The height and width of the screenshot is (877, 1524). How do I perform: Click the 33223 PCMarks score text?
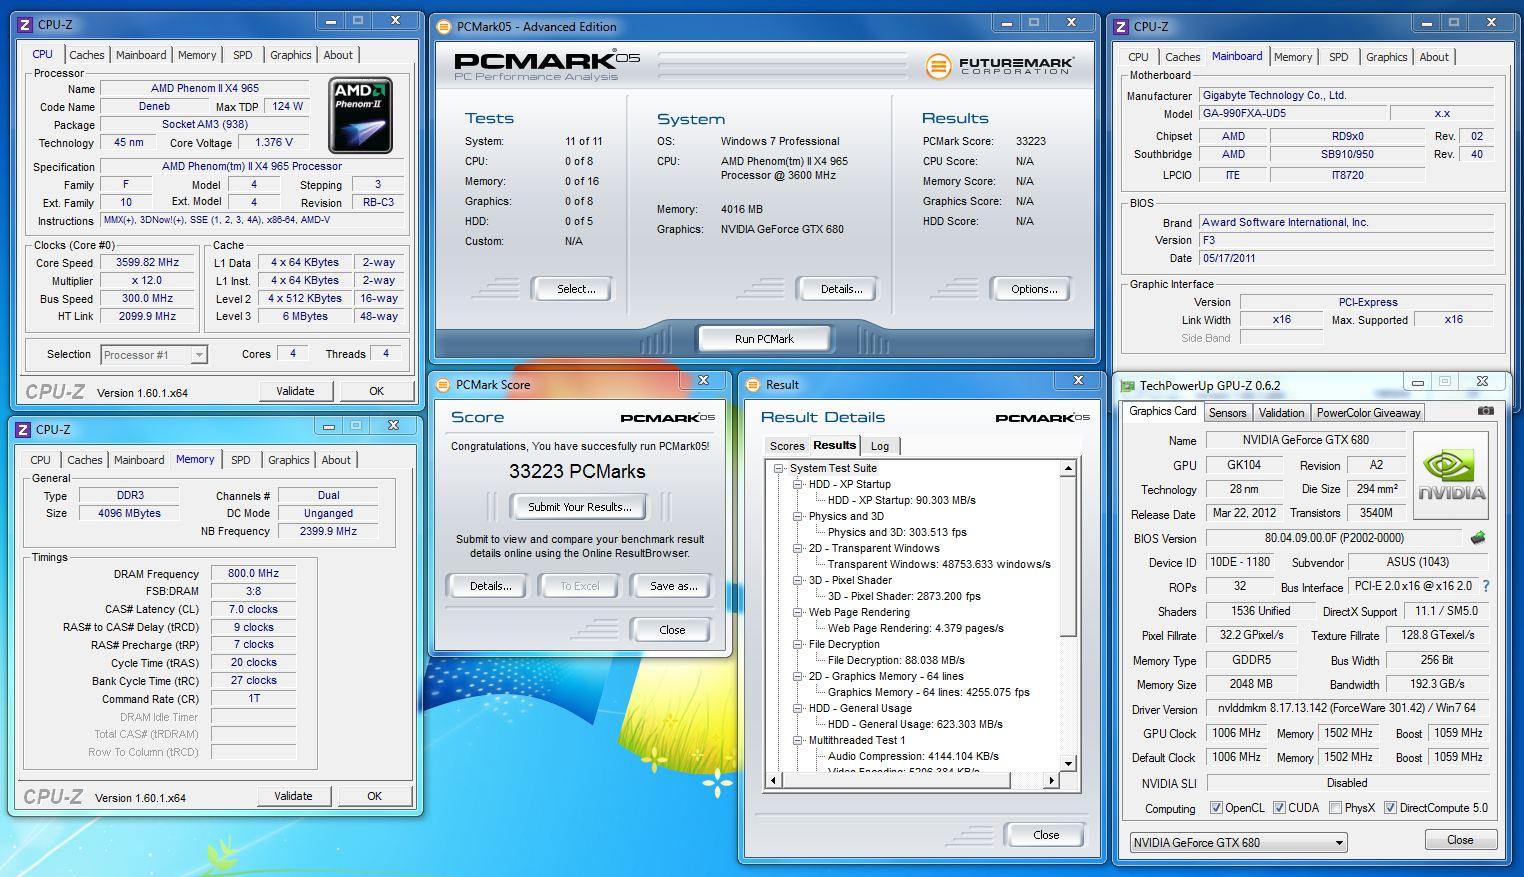pyautogui.click(x=577, y=472)
